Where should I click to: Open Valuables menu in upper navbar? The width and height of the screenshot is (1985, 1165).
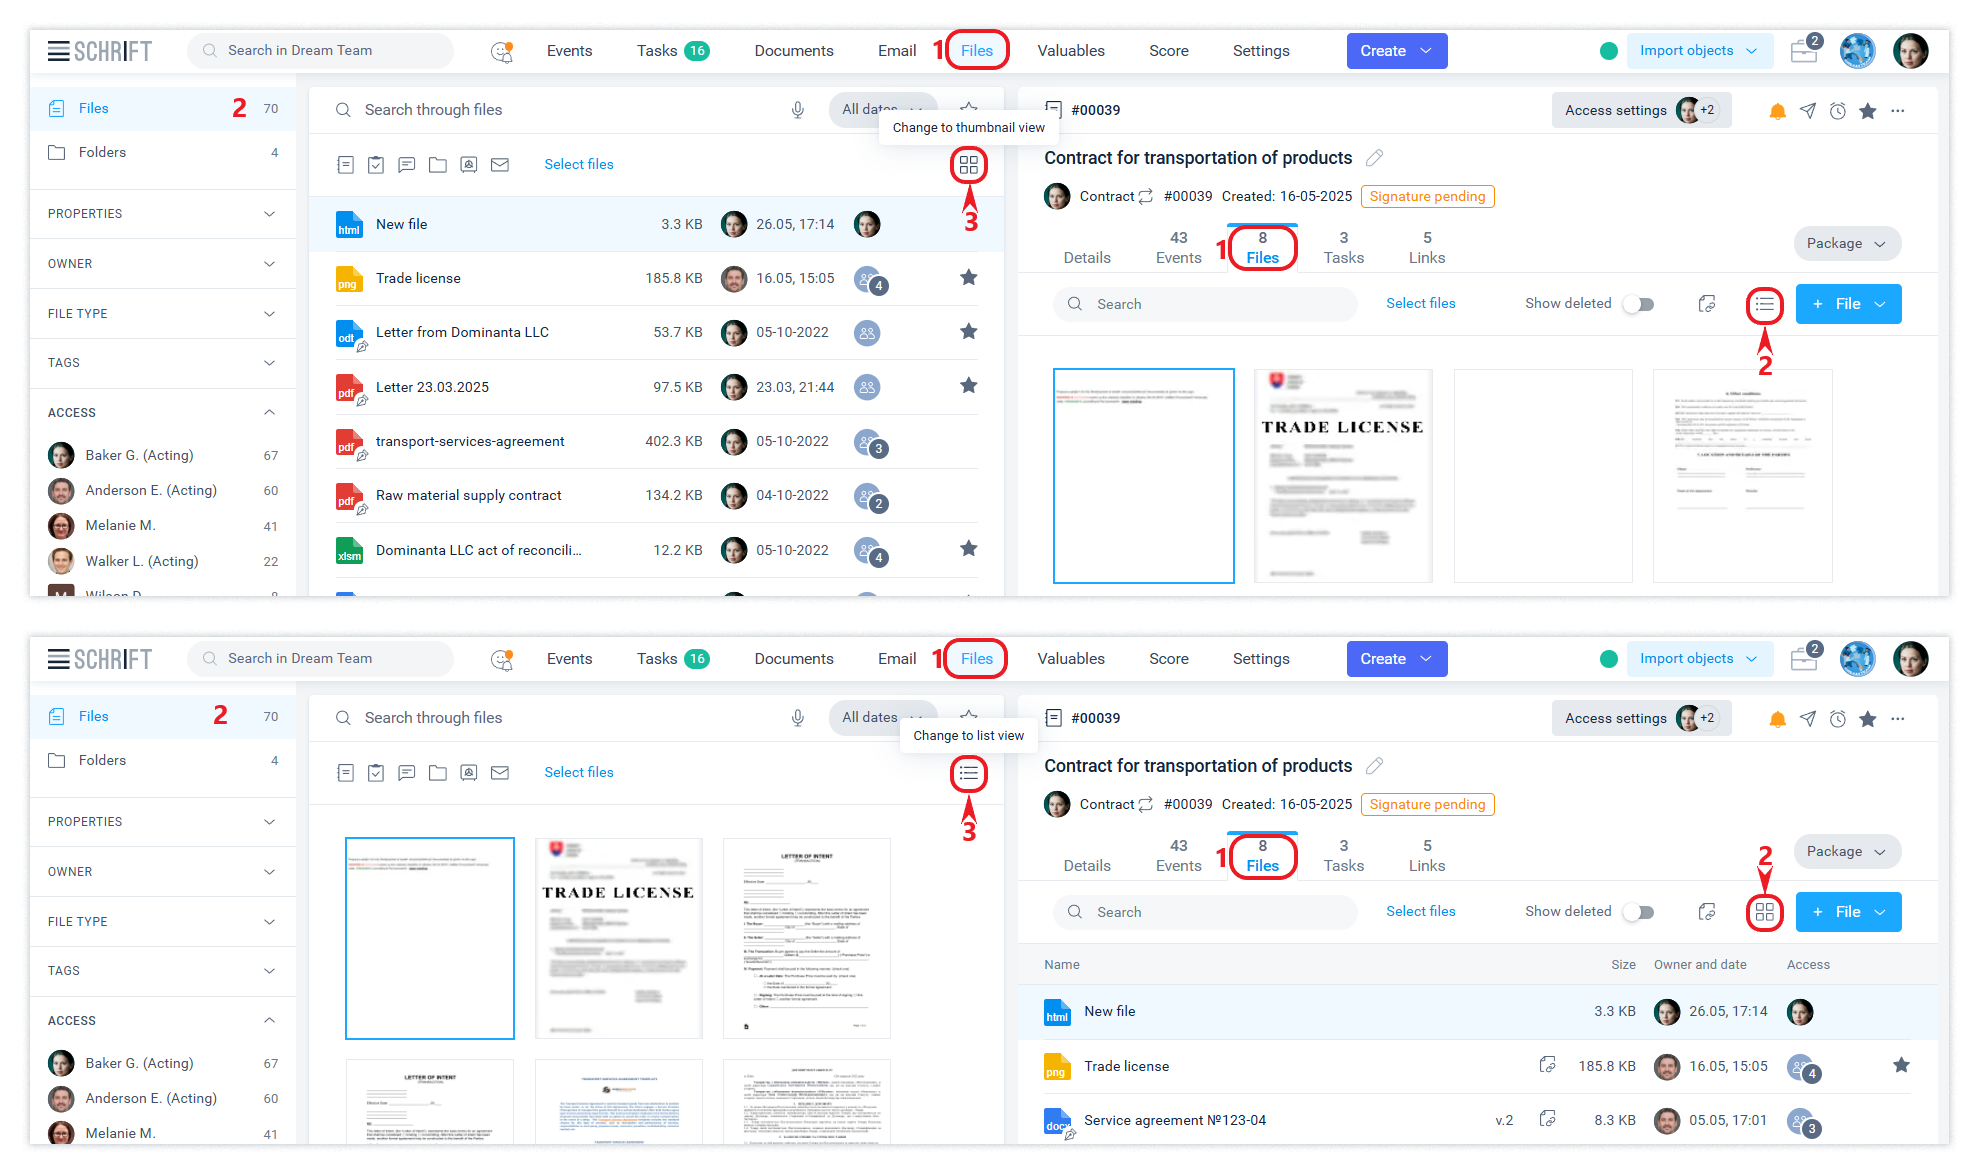(x=1070, y=51)
